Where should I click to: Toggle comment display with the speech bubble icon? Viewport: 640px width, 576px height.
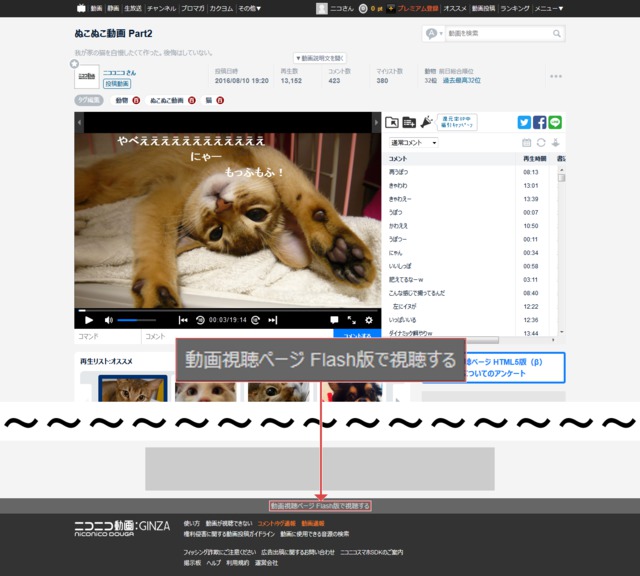[335, 320]
